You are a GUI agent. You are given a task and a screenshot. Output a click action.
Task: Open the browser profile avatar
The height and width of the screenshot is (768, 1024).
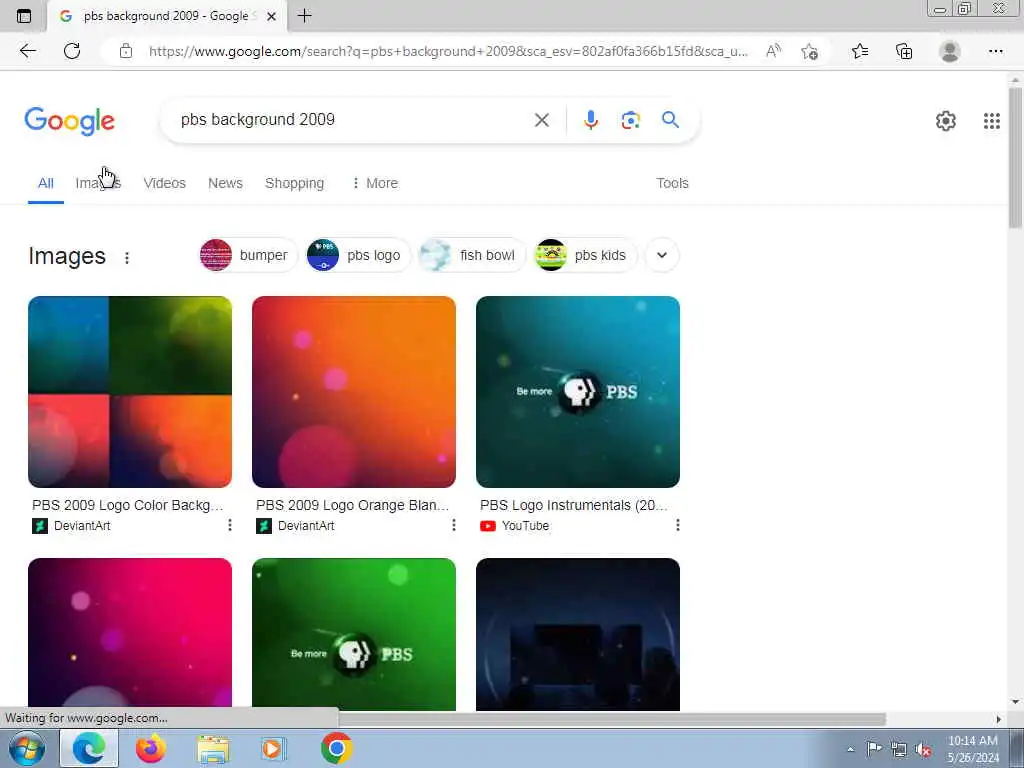[x=950, y=51]
